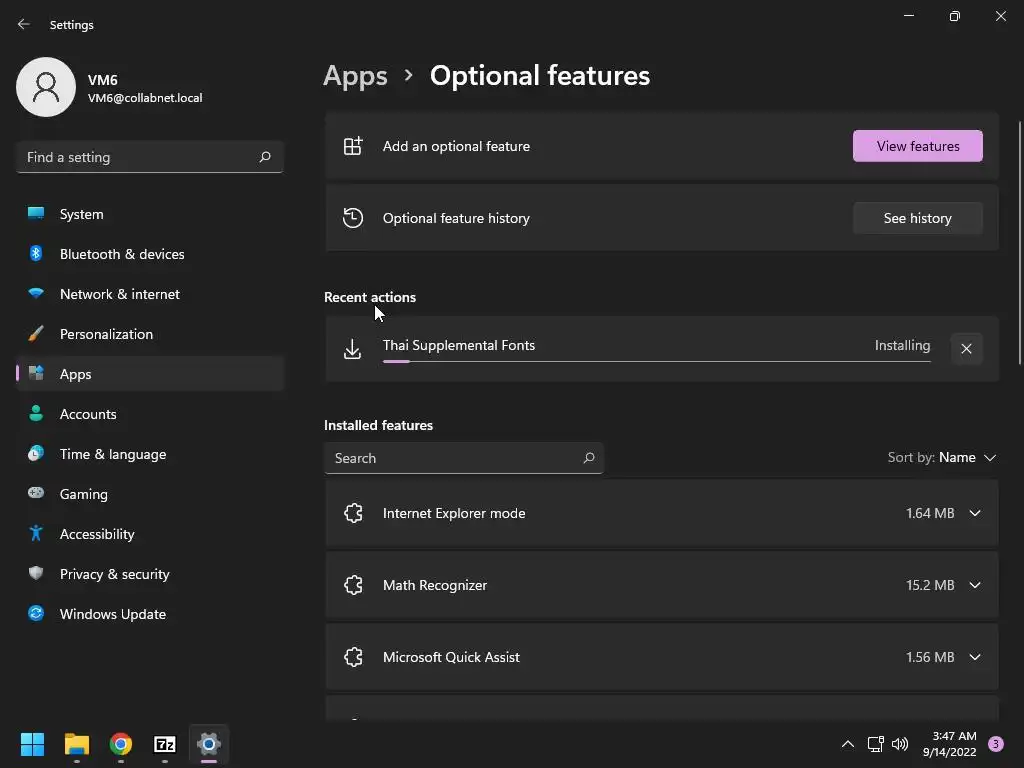Click the Settings back arrow icon
The width and height of the screenshot is (1024, 768).
click(24, 24)
